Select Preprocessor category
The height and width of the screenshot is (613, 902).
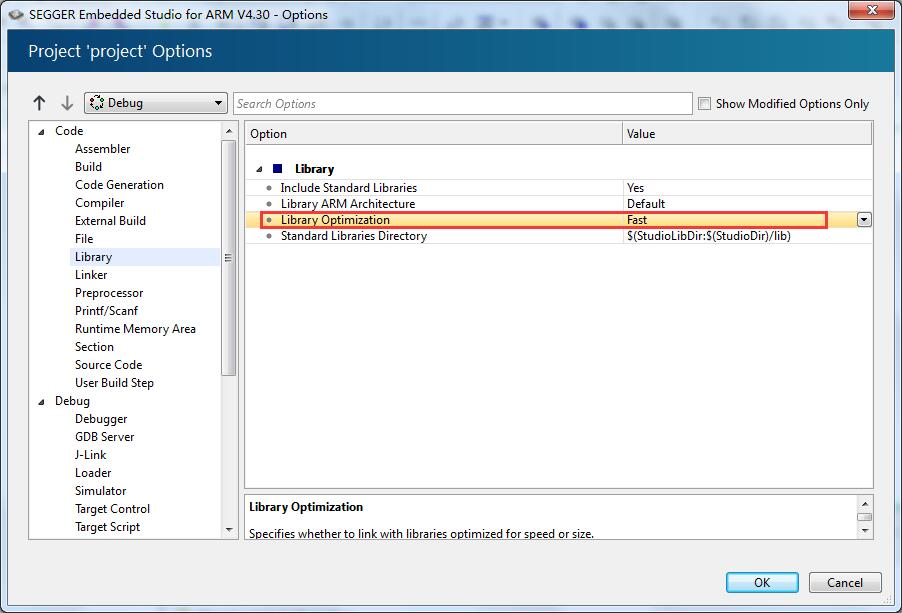coord(109,293)
